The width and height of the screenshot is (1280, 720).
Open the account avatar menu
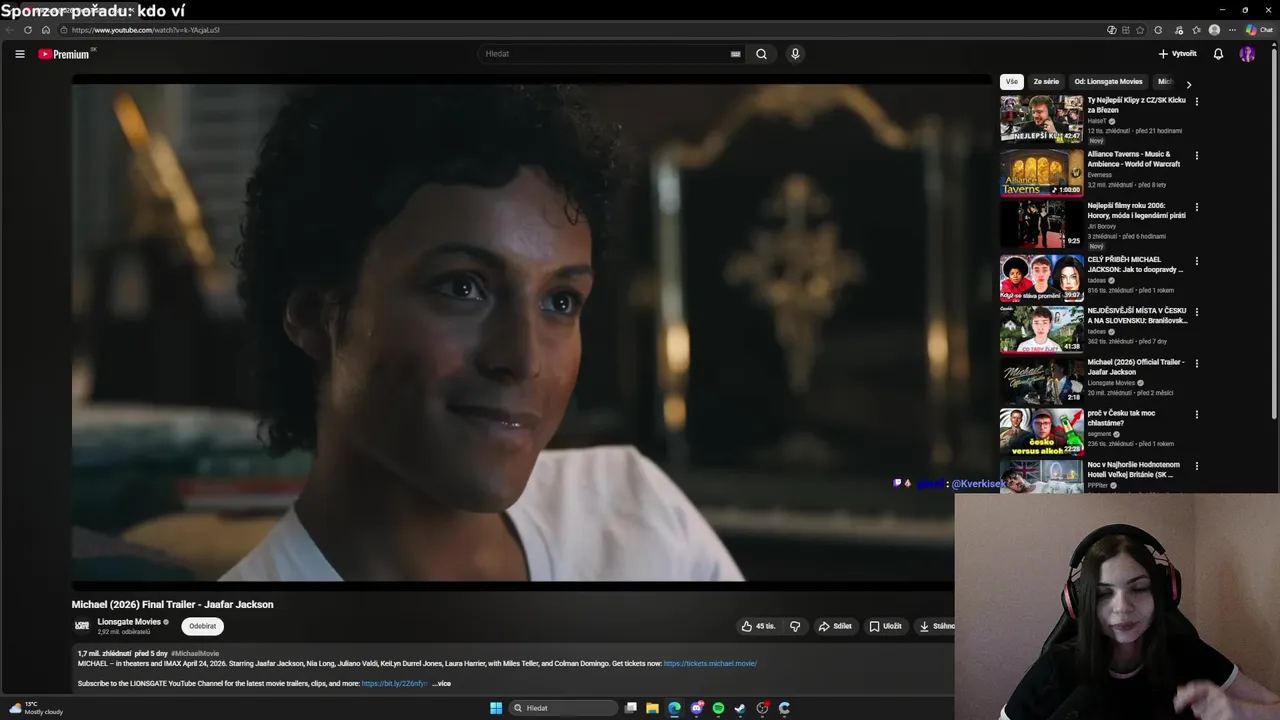click(x=1247, y=54)
